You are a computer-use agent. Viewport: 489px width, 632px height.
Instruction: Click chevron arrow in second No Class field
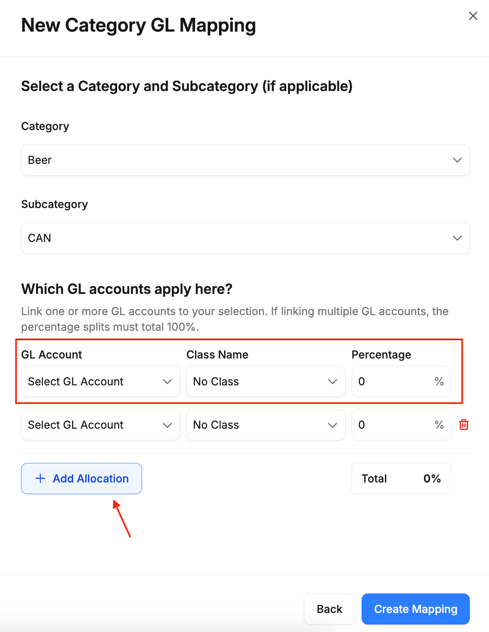click(332, 425)
